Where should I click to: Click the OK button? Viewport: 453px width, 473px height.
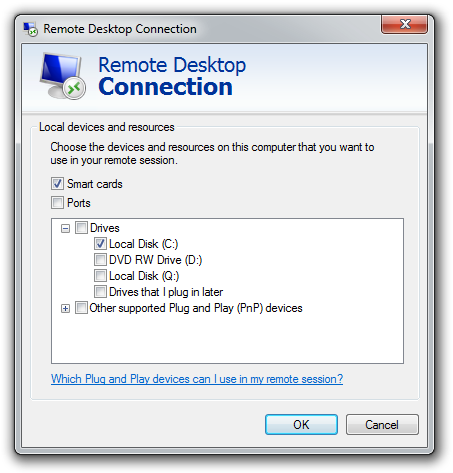(301, 424)
